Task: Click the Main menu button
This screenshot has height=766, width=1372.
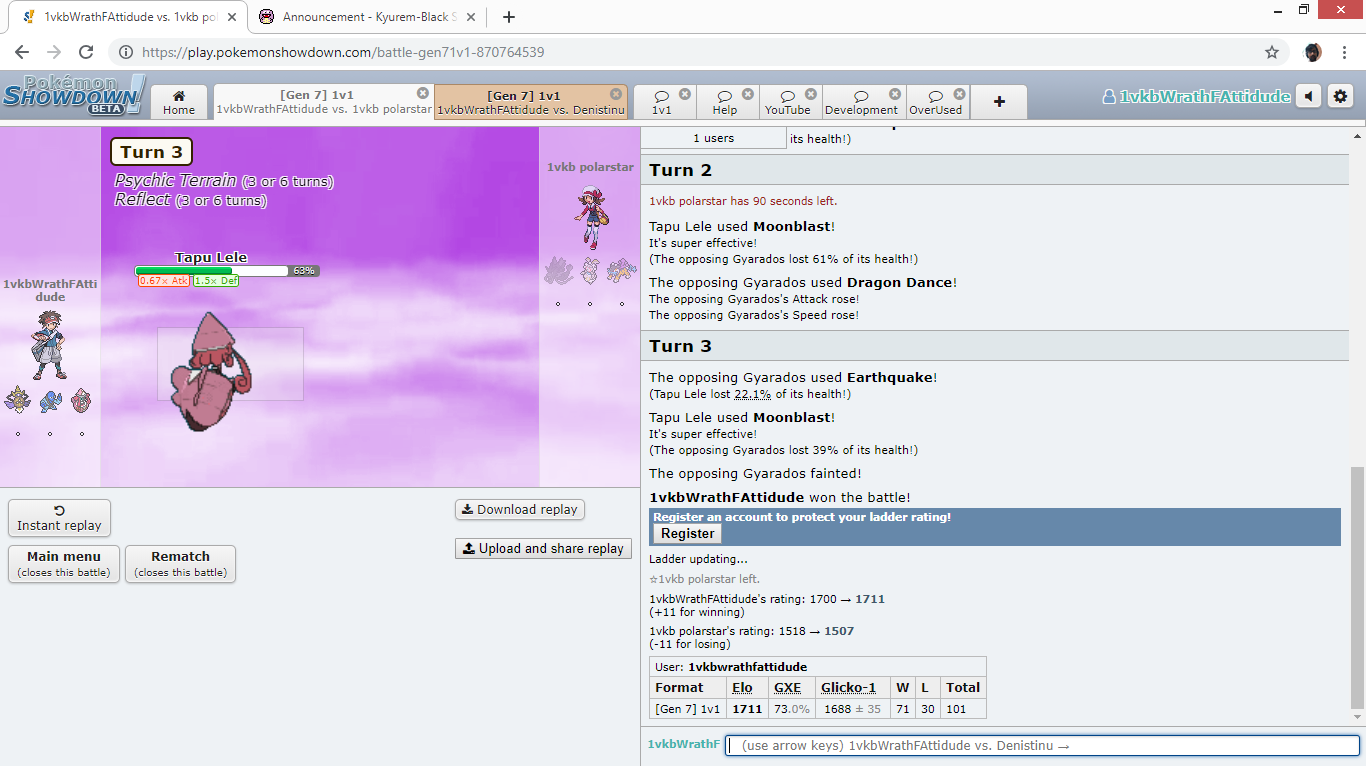Action: coord(64,564)
